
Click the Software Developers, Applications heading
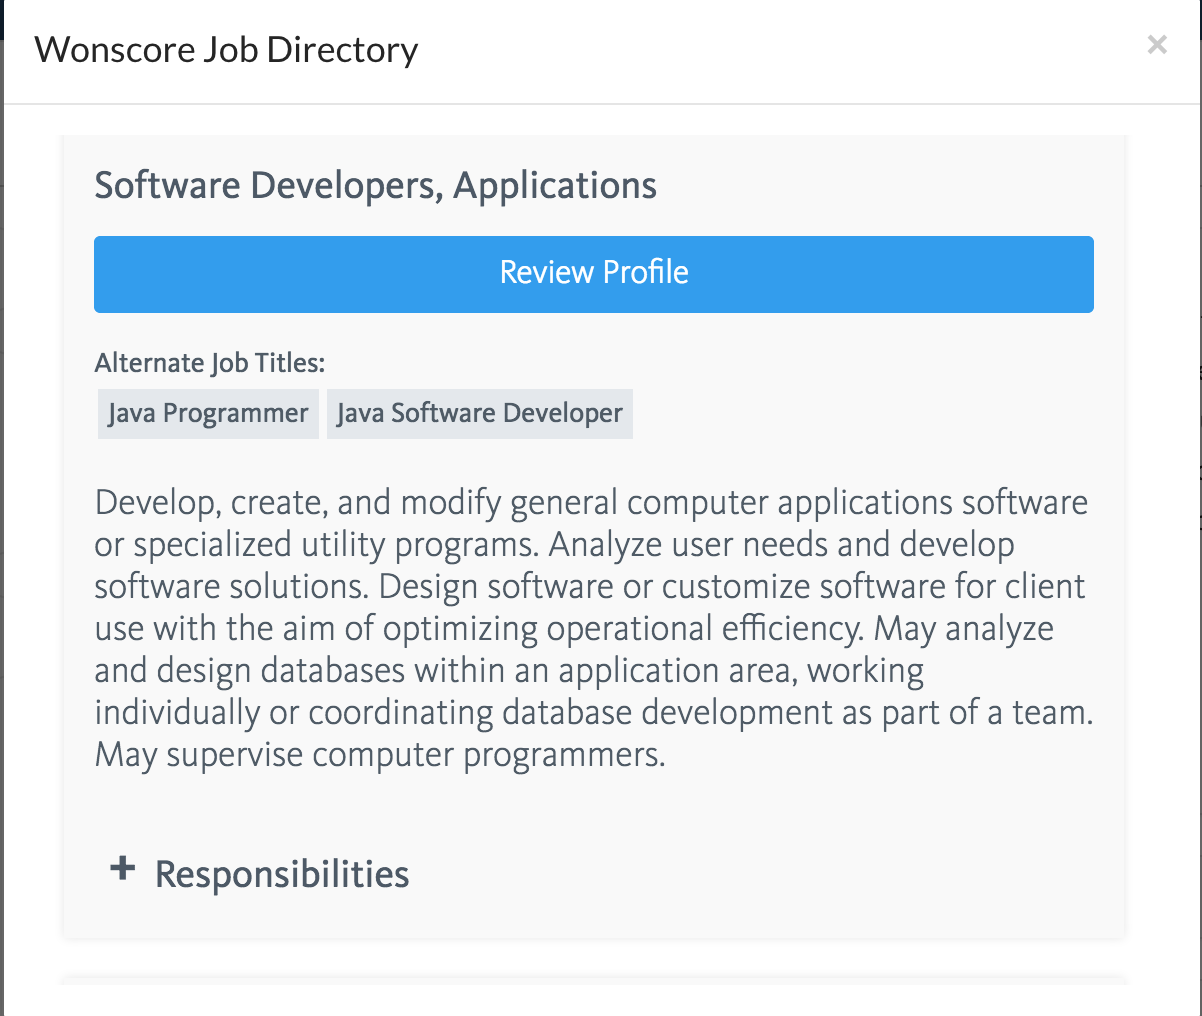pos(376,186)
